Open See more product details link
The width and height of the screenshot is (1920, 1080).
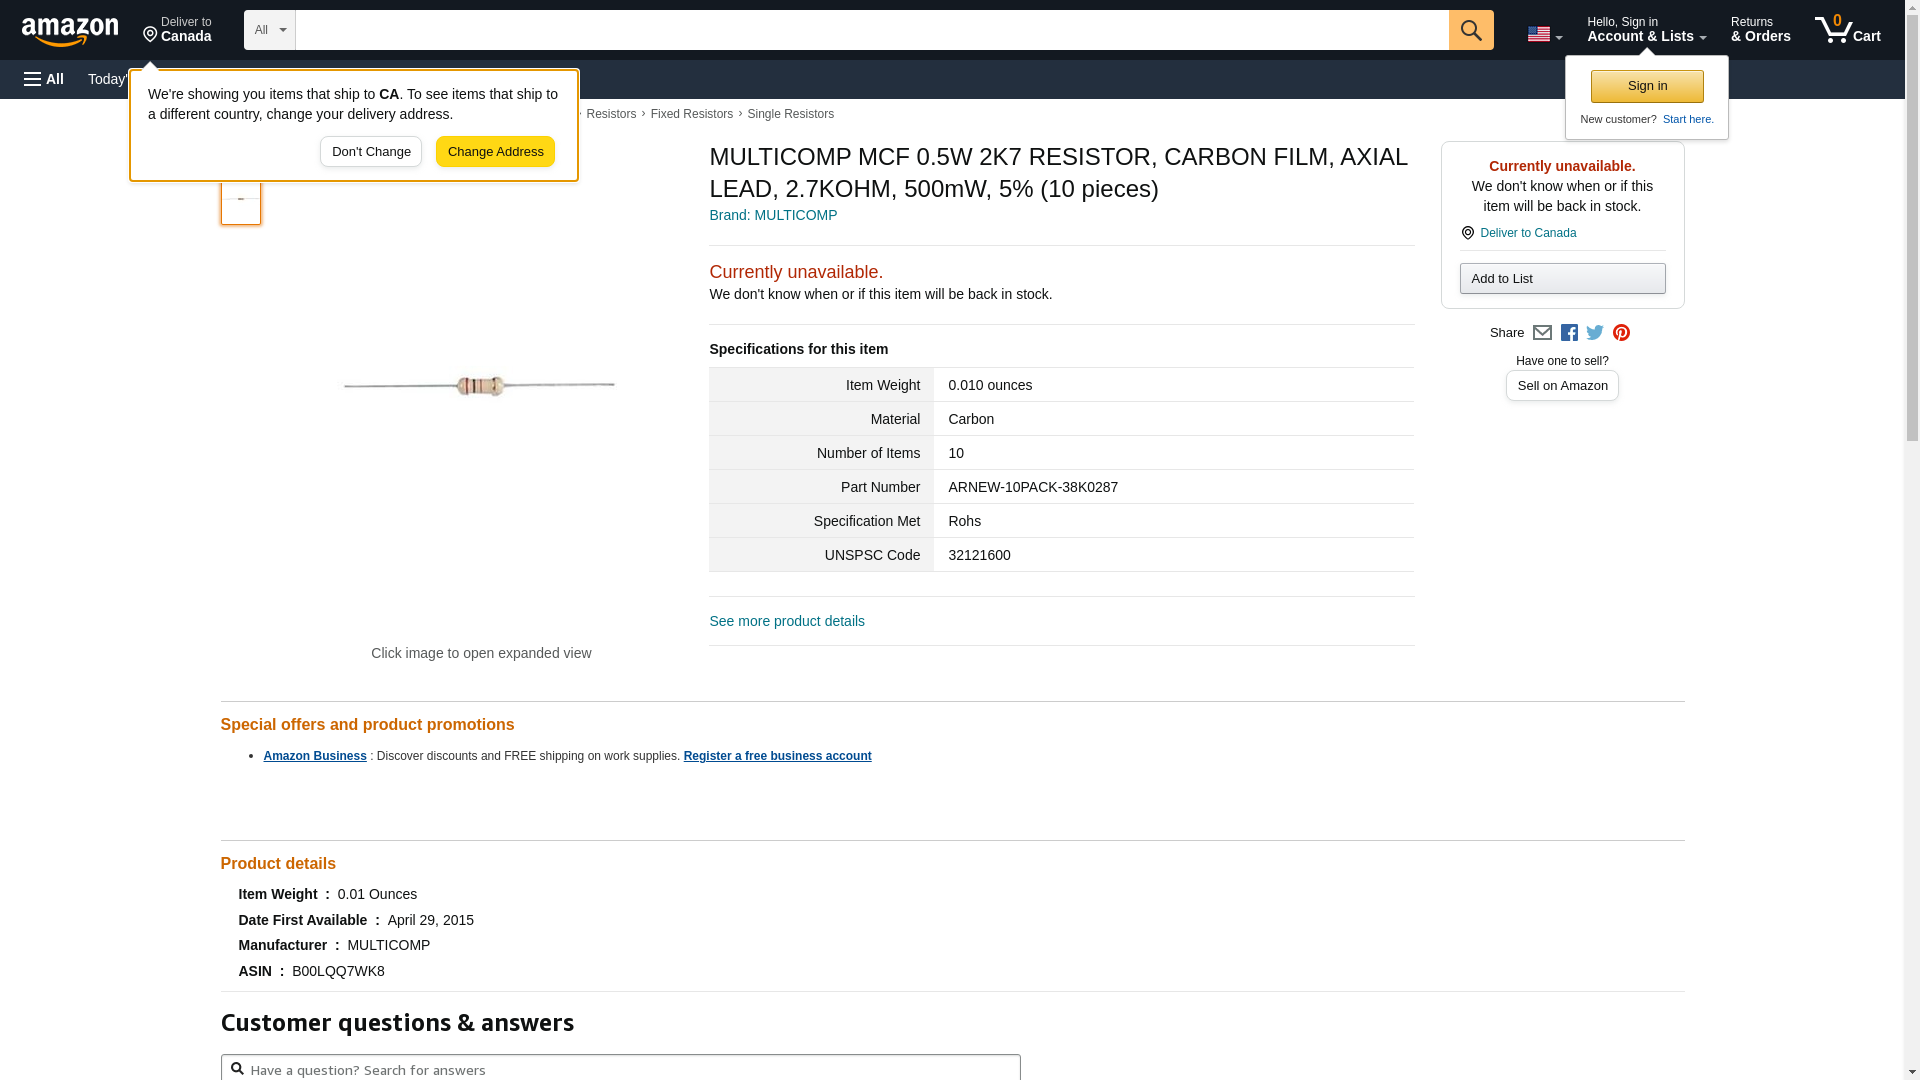coord(786,621)
